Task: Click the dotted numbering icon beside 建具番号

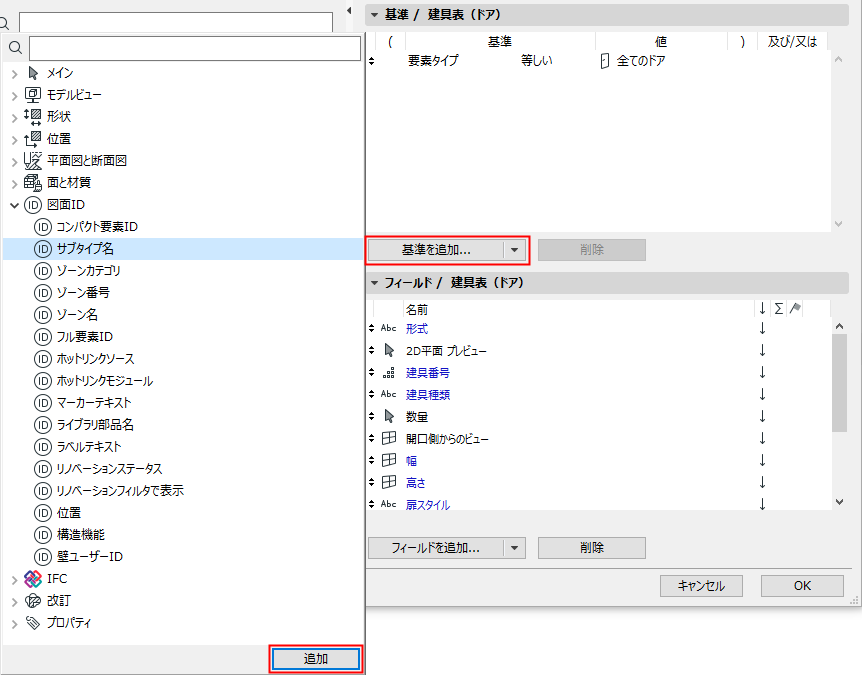Action: click(x=389, y=373)
